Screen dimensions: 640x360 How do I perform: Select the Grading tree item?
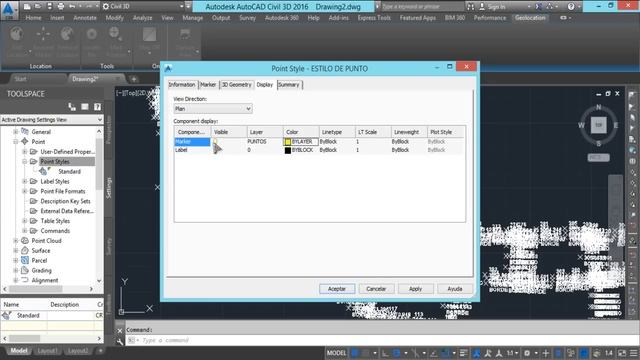[42, 270]
